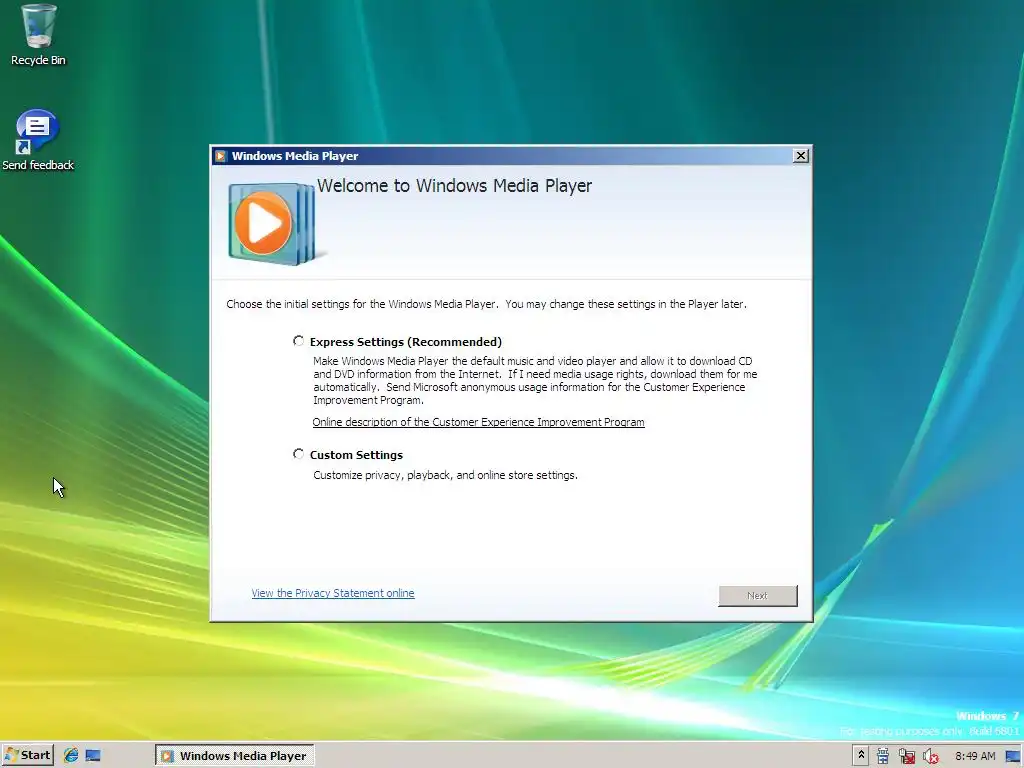Click the Next button
1024x768 pixels.
pos(758,596)
